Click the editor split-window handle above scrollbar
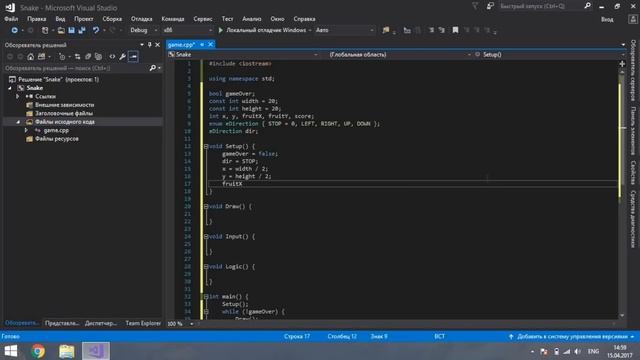This screenshot has height=360, width=640. (622, 64)
